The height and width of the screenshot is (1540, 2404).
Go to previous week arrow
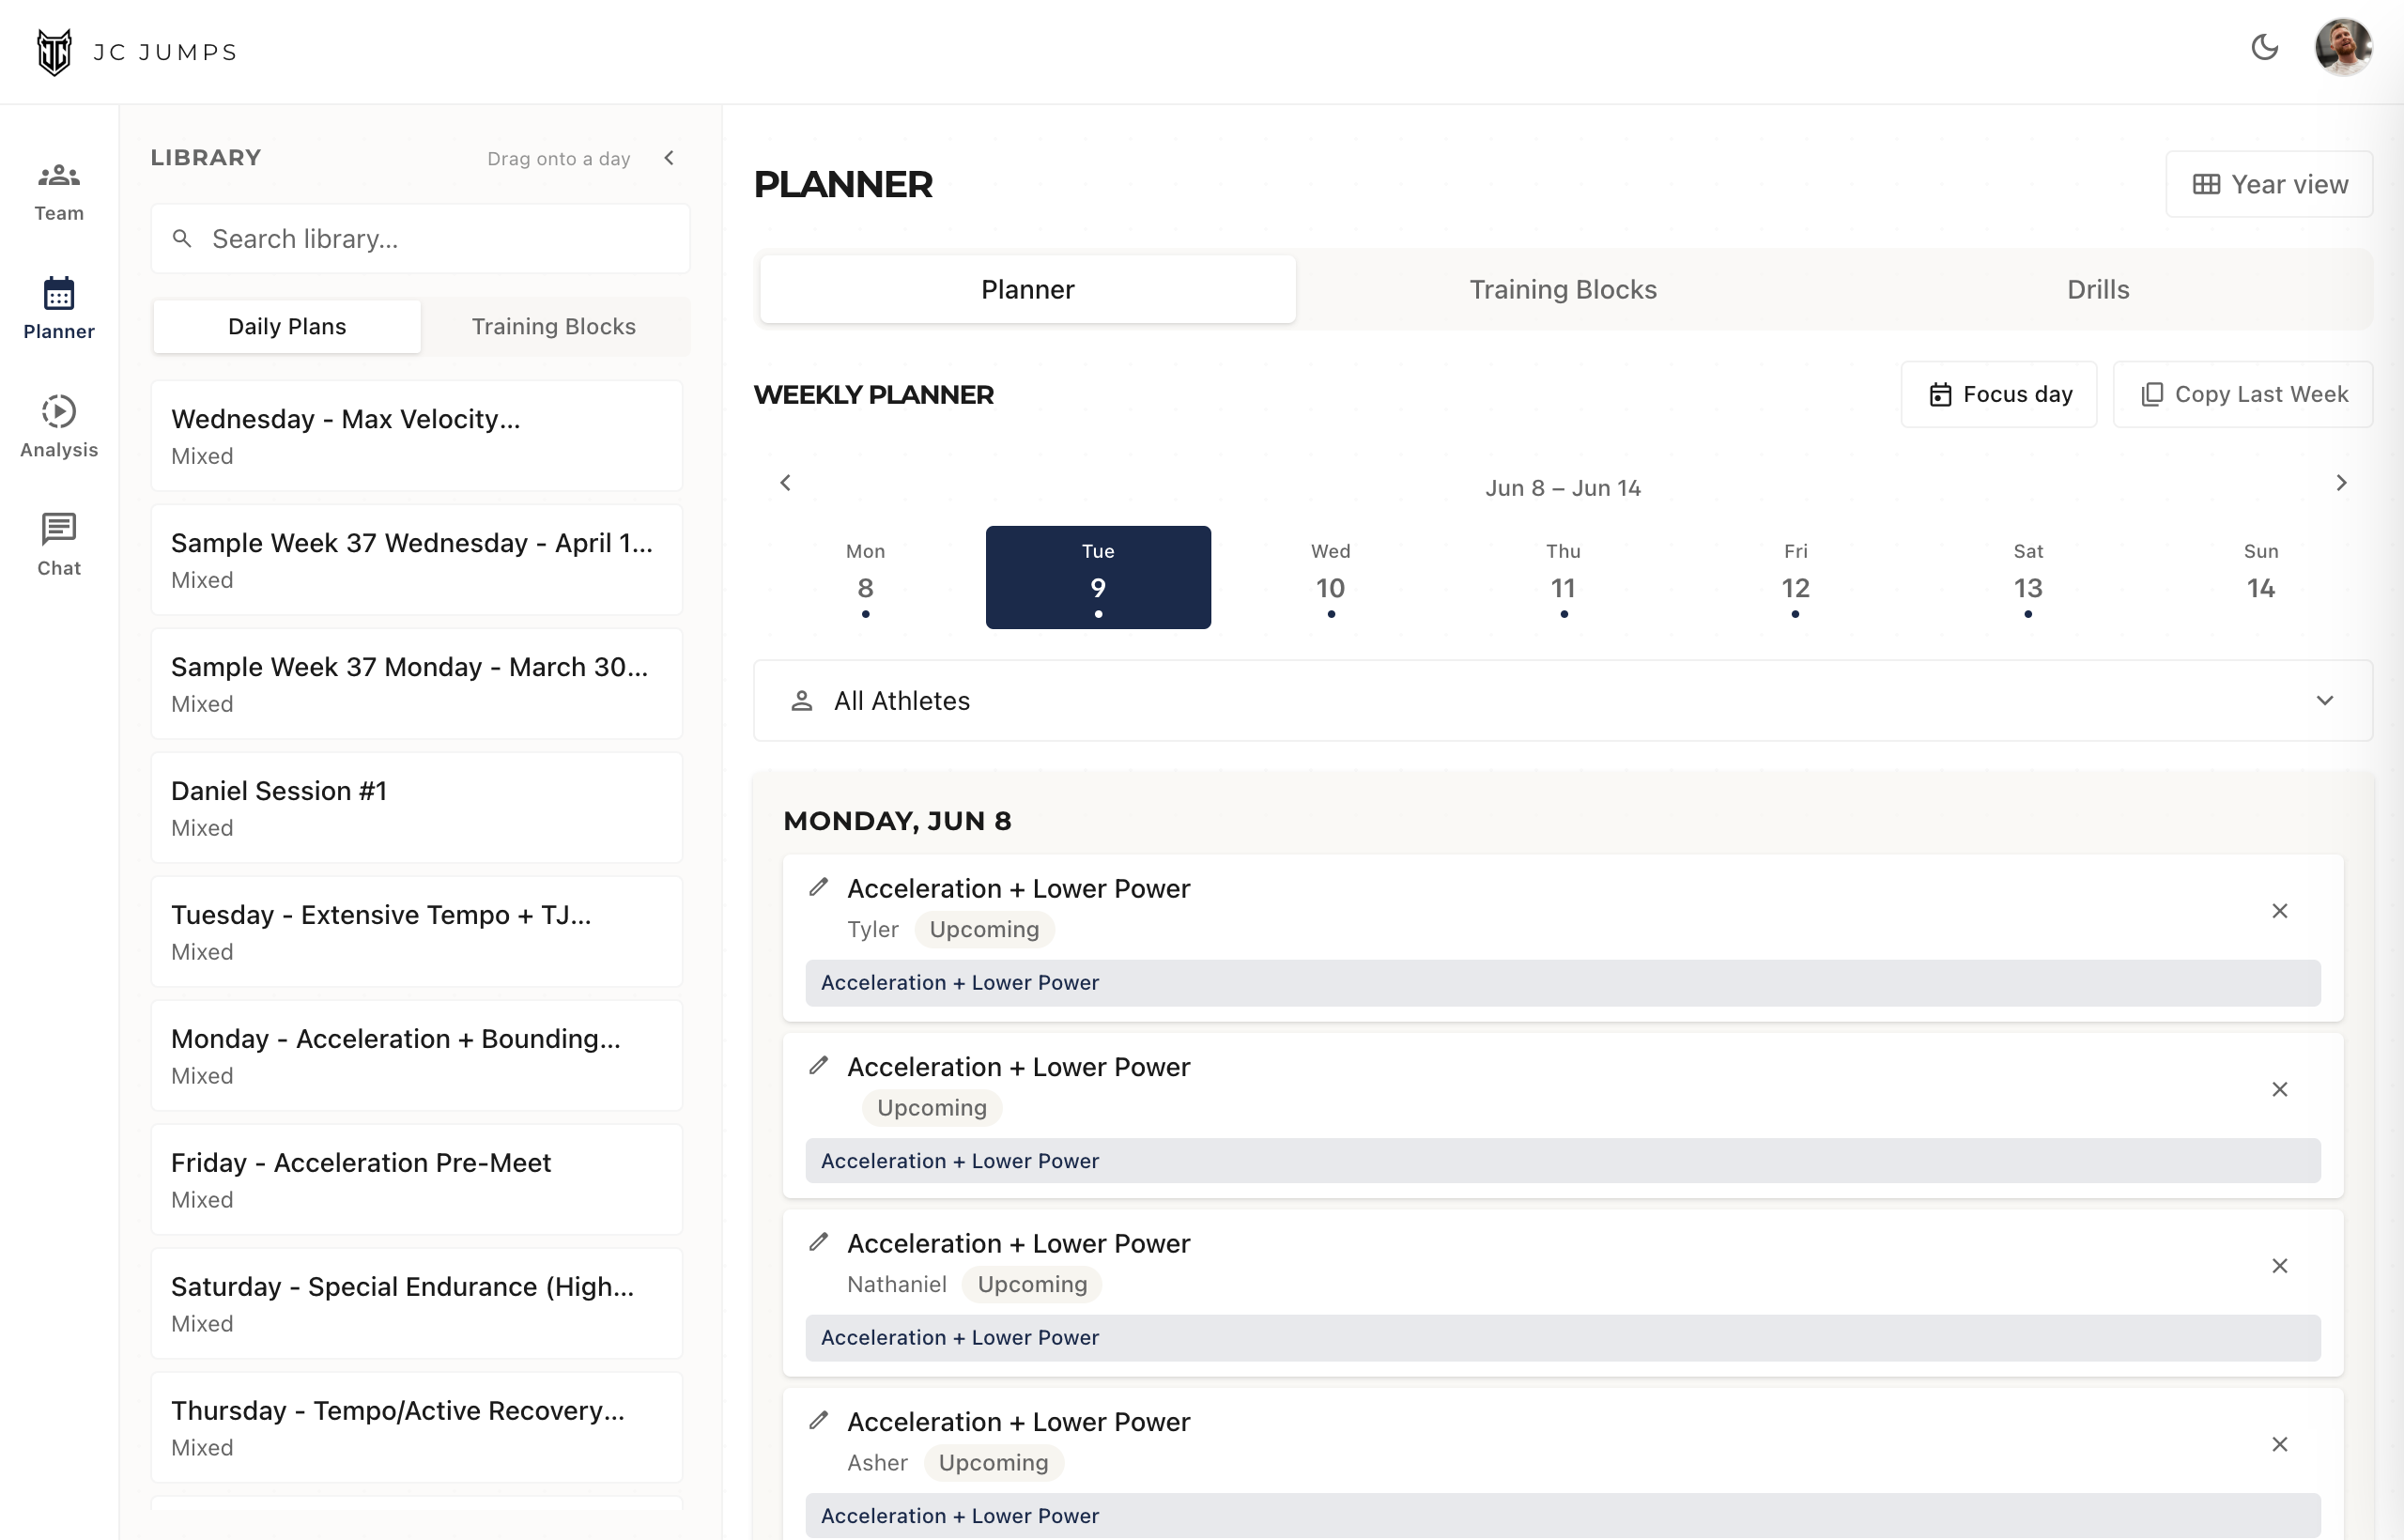785,483
